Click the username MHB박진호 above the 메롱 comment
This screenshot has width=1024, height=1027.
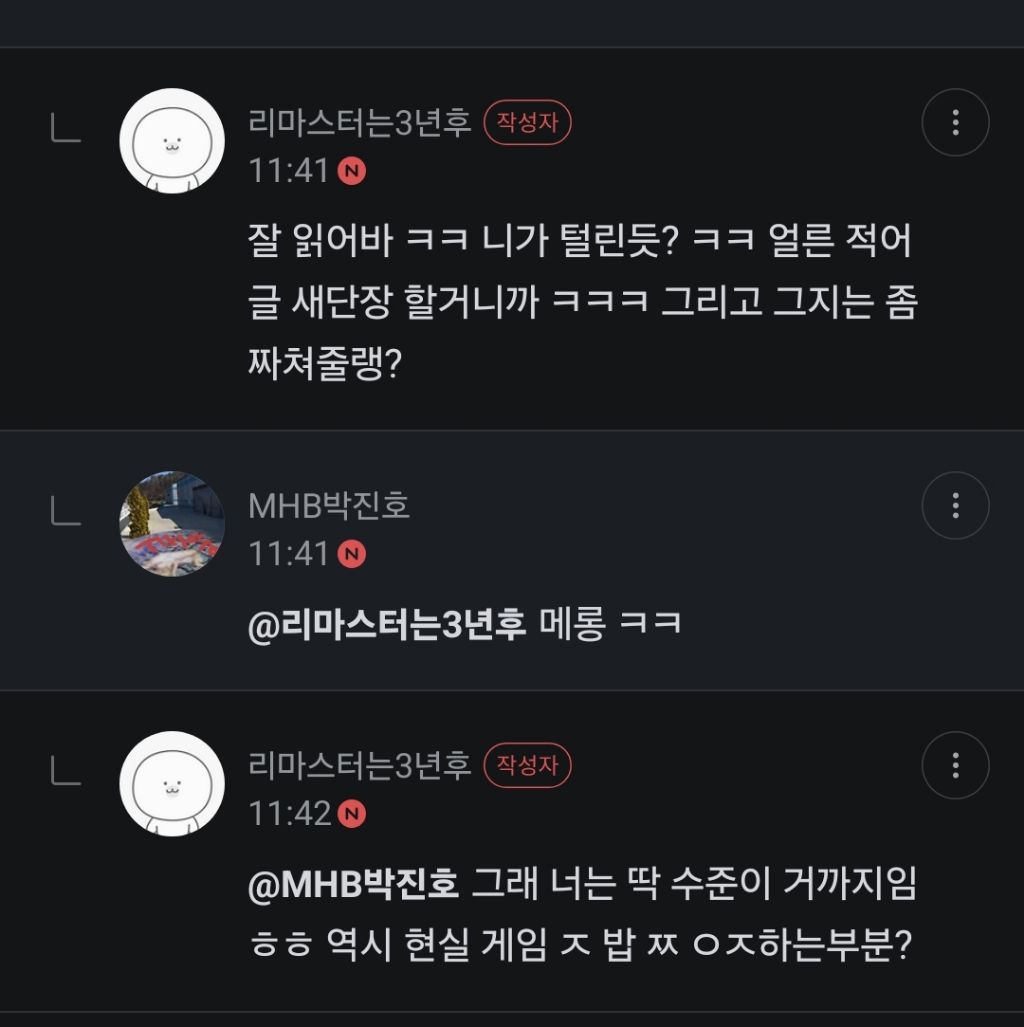click(329, 506)
